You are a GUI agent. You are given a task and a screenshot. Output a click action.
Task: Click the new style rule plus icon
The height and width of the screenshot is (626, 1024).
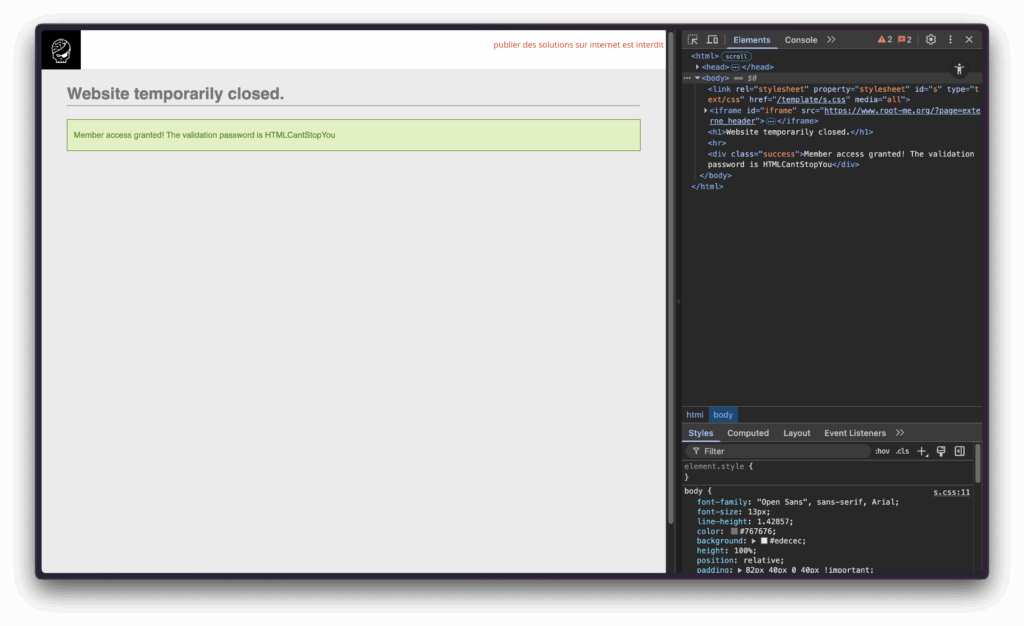point(922,451)
